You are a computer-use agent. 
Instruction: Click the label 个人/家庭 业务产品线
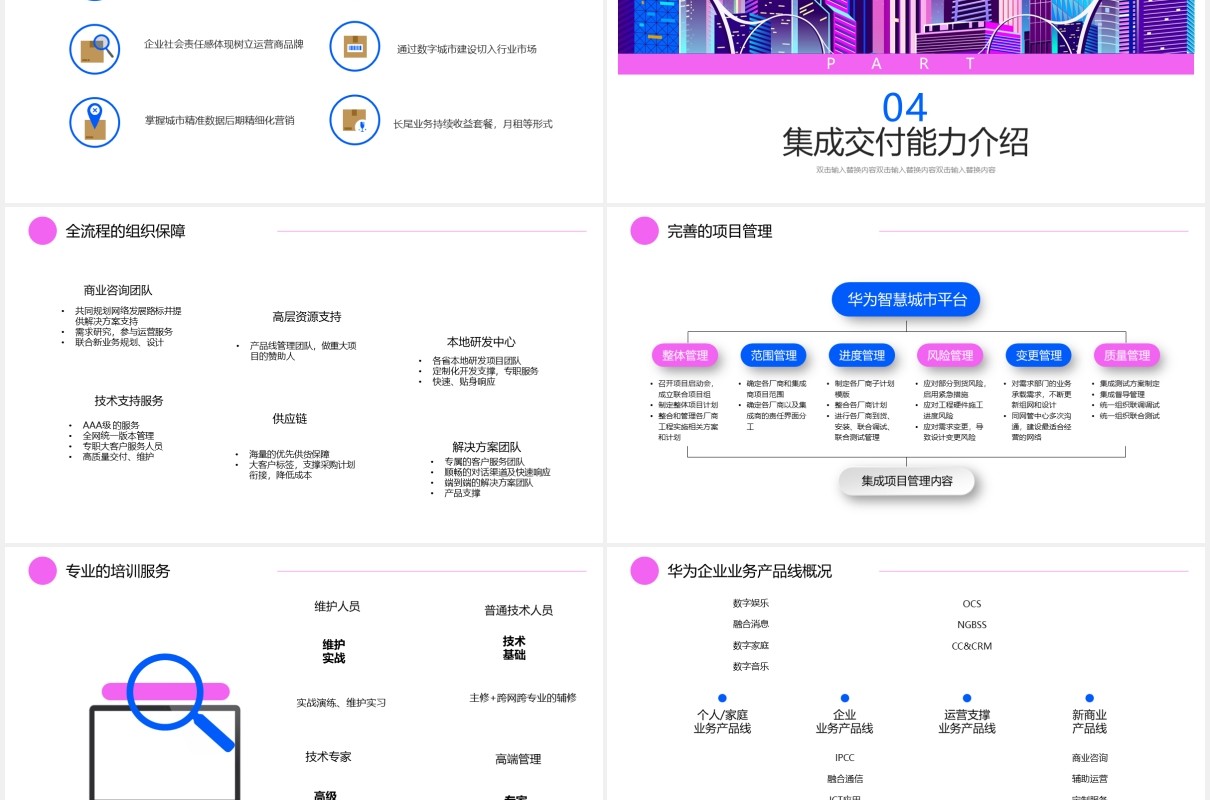722,722
